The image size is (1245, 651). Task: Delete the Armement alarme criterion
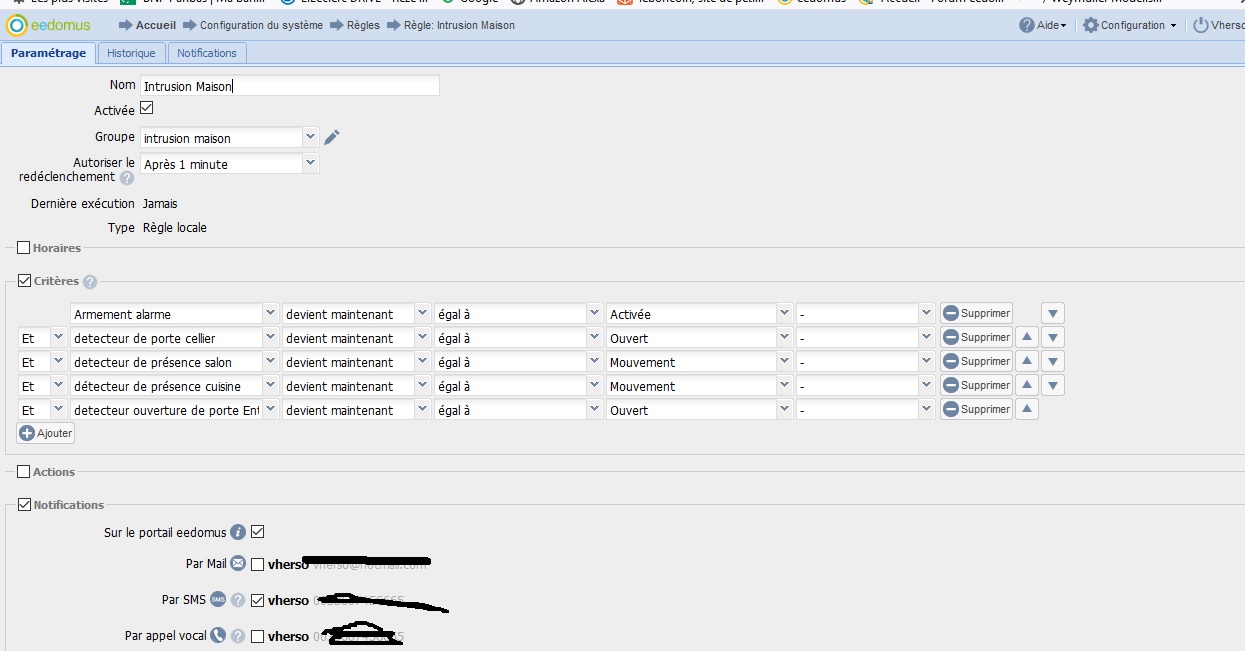pyautogui.click(x=976, y=313)
